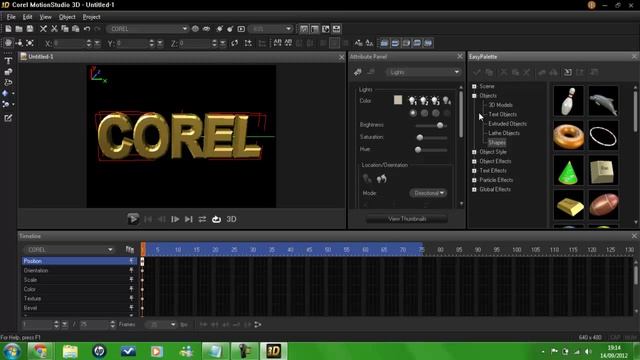Open the View menu
The width and height of the screenshot is (640, 360).
pos(45,17)
